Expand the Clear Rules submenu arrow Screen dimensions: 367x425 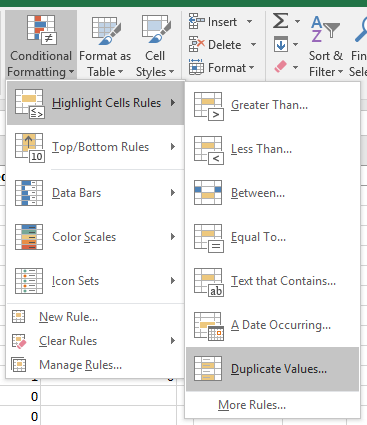[173, 340]
